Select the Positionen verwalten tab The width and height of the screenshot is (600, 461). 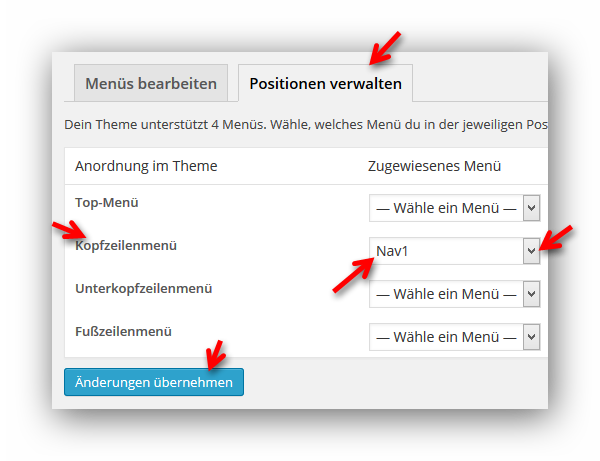tap(325, 84)
